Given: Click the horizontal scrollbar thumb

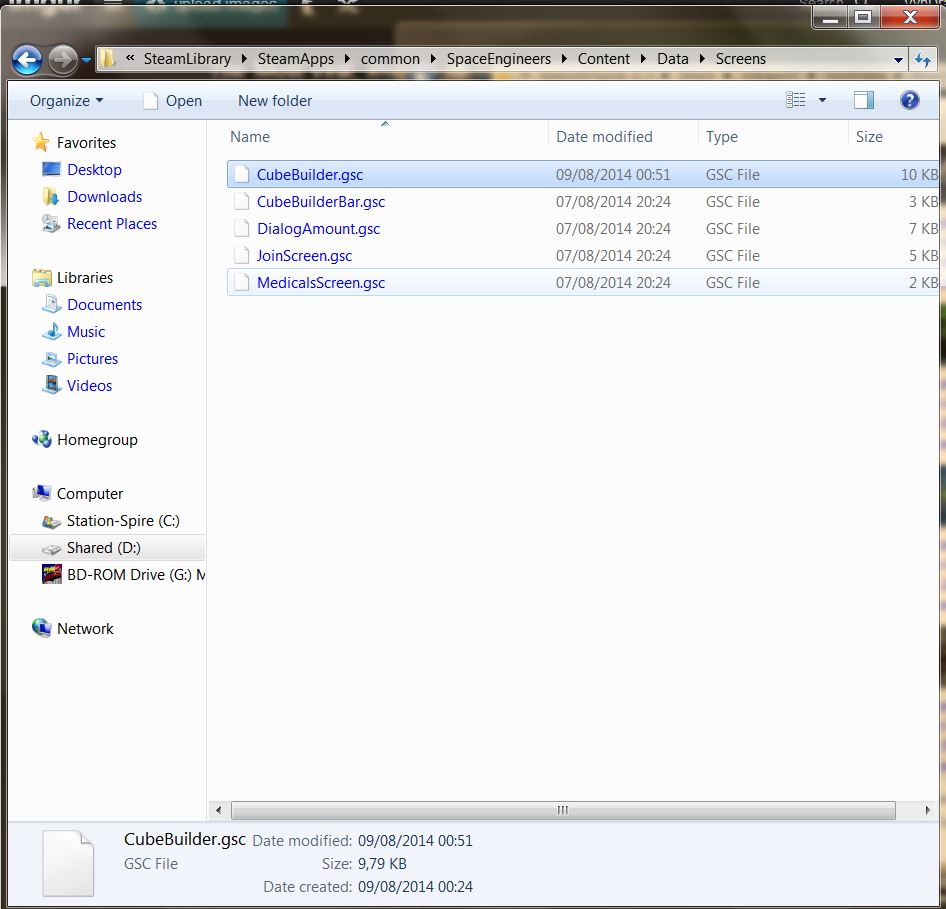Looking at the screenshot, I should pyautogui.click(x=563, y=810).
